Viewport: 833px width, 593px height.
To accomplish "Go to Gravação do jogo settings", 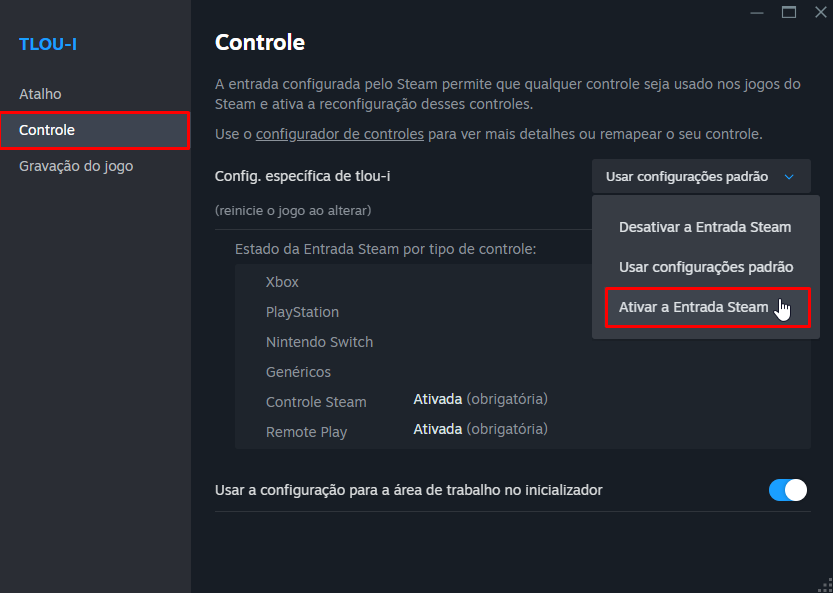I will click(x=74, y=166).
